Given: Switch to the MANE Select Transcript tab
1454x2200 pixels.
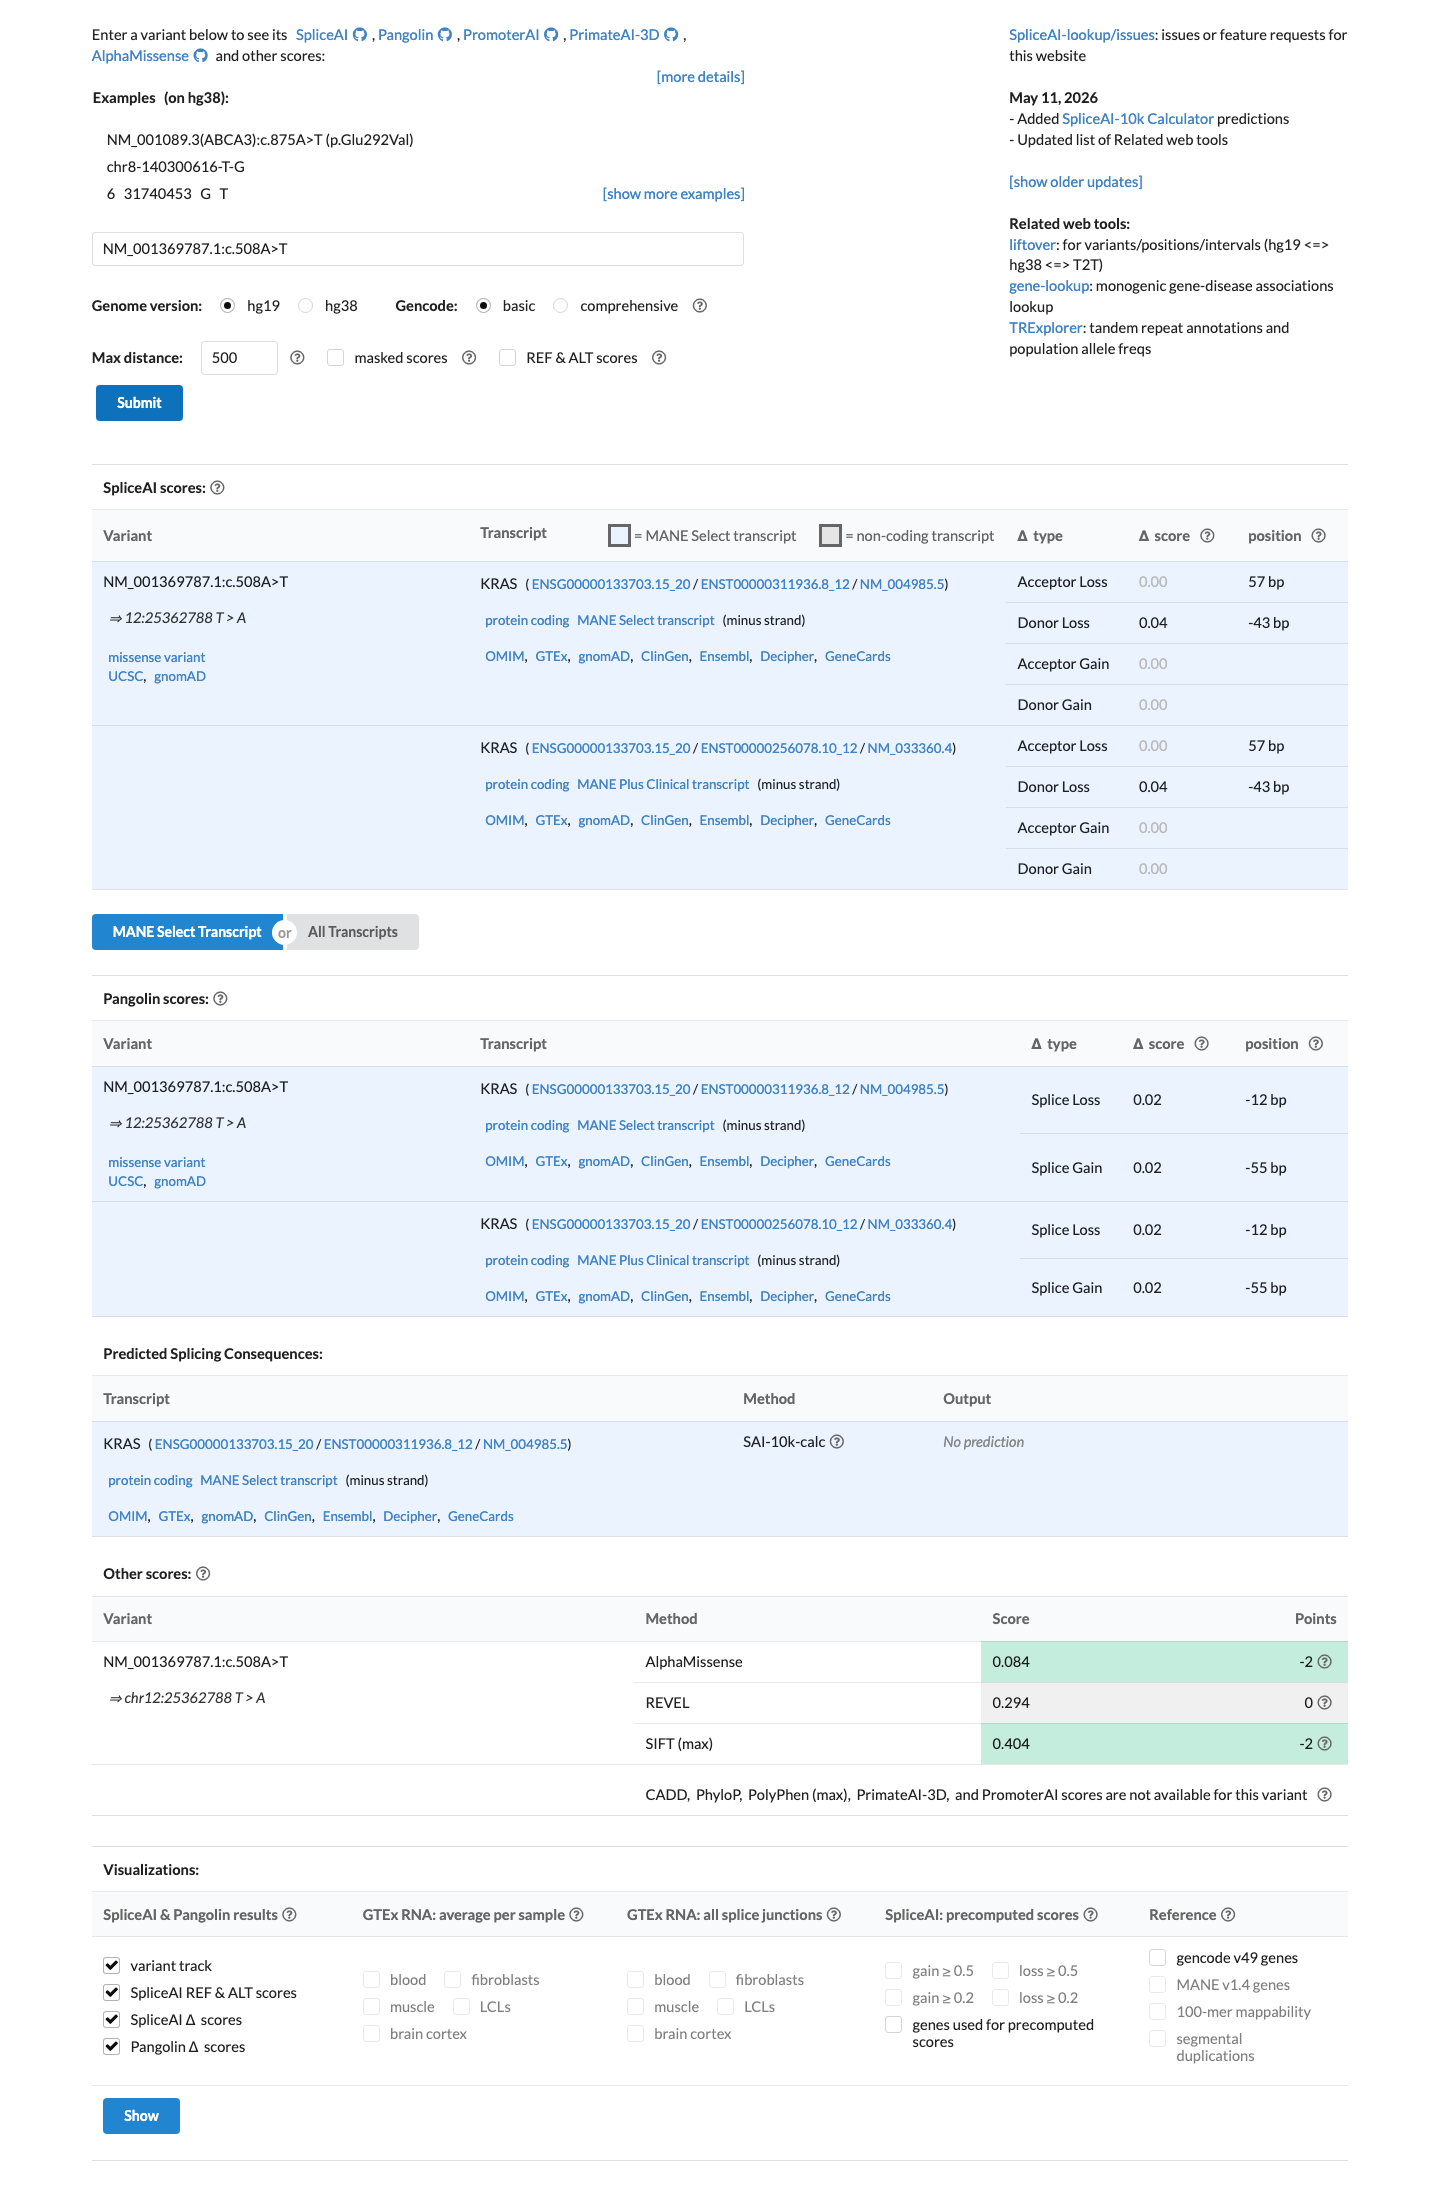Looking at the screenshot, I should coord(187,932).
